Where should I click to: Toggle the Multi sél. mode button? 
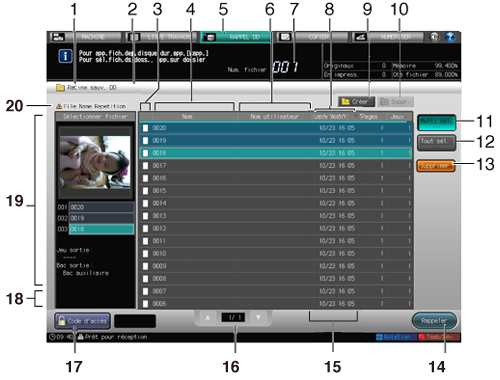[x=436, y=122]
